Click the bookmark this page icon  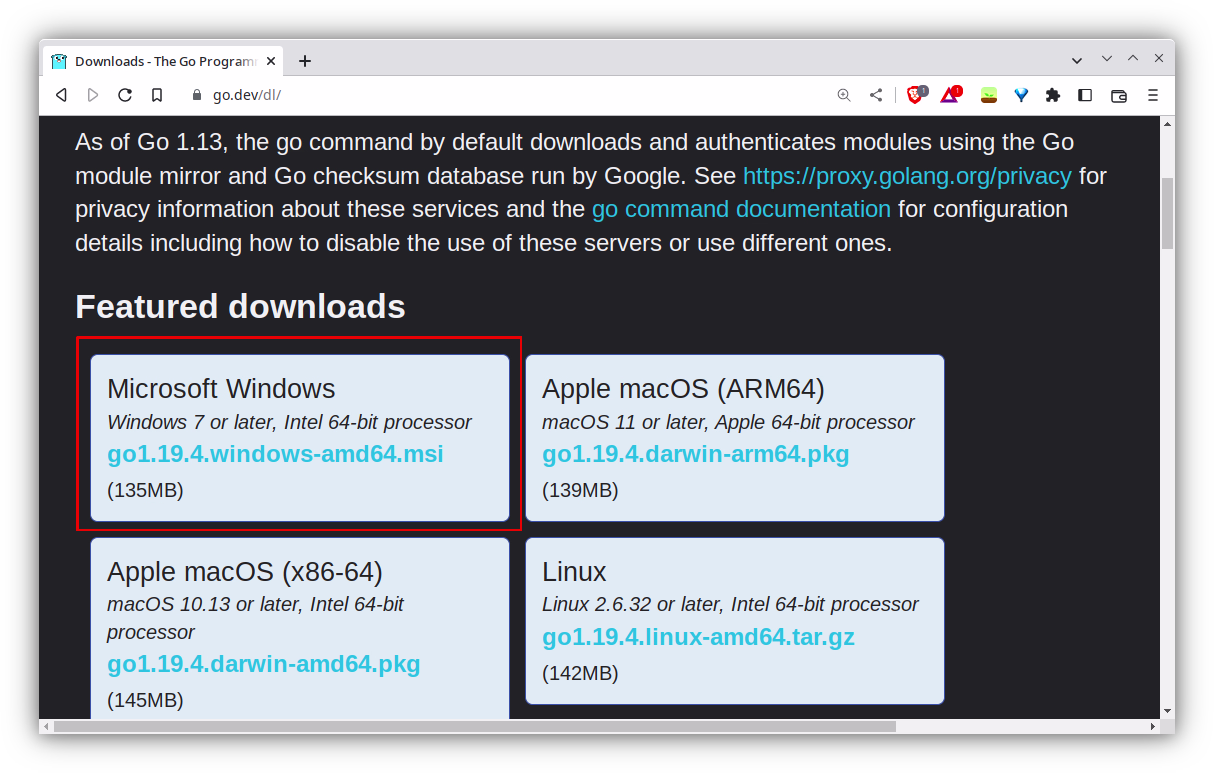156,95
